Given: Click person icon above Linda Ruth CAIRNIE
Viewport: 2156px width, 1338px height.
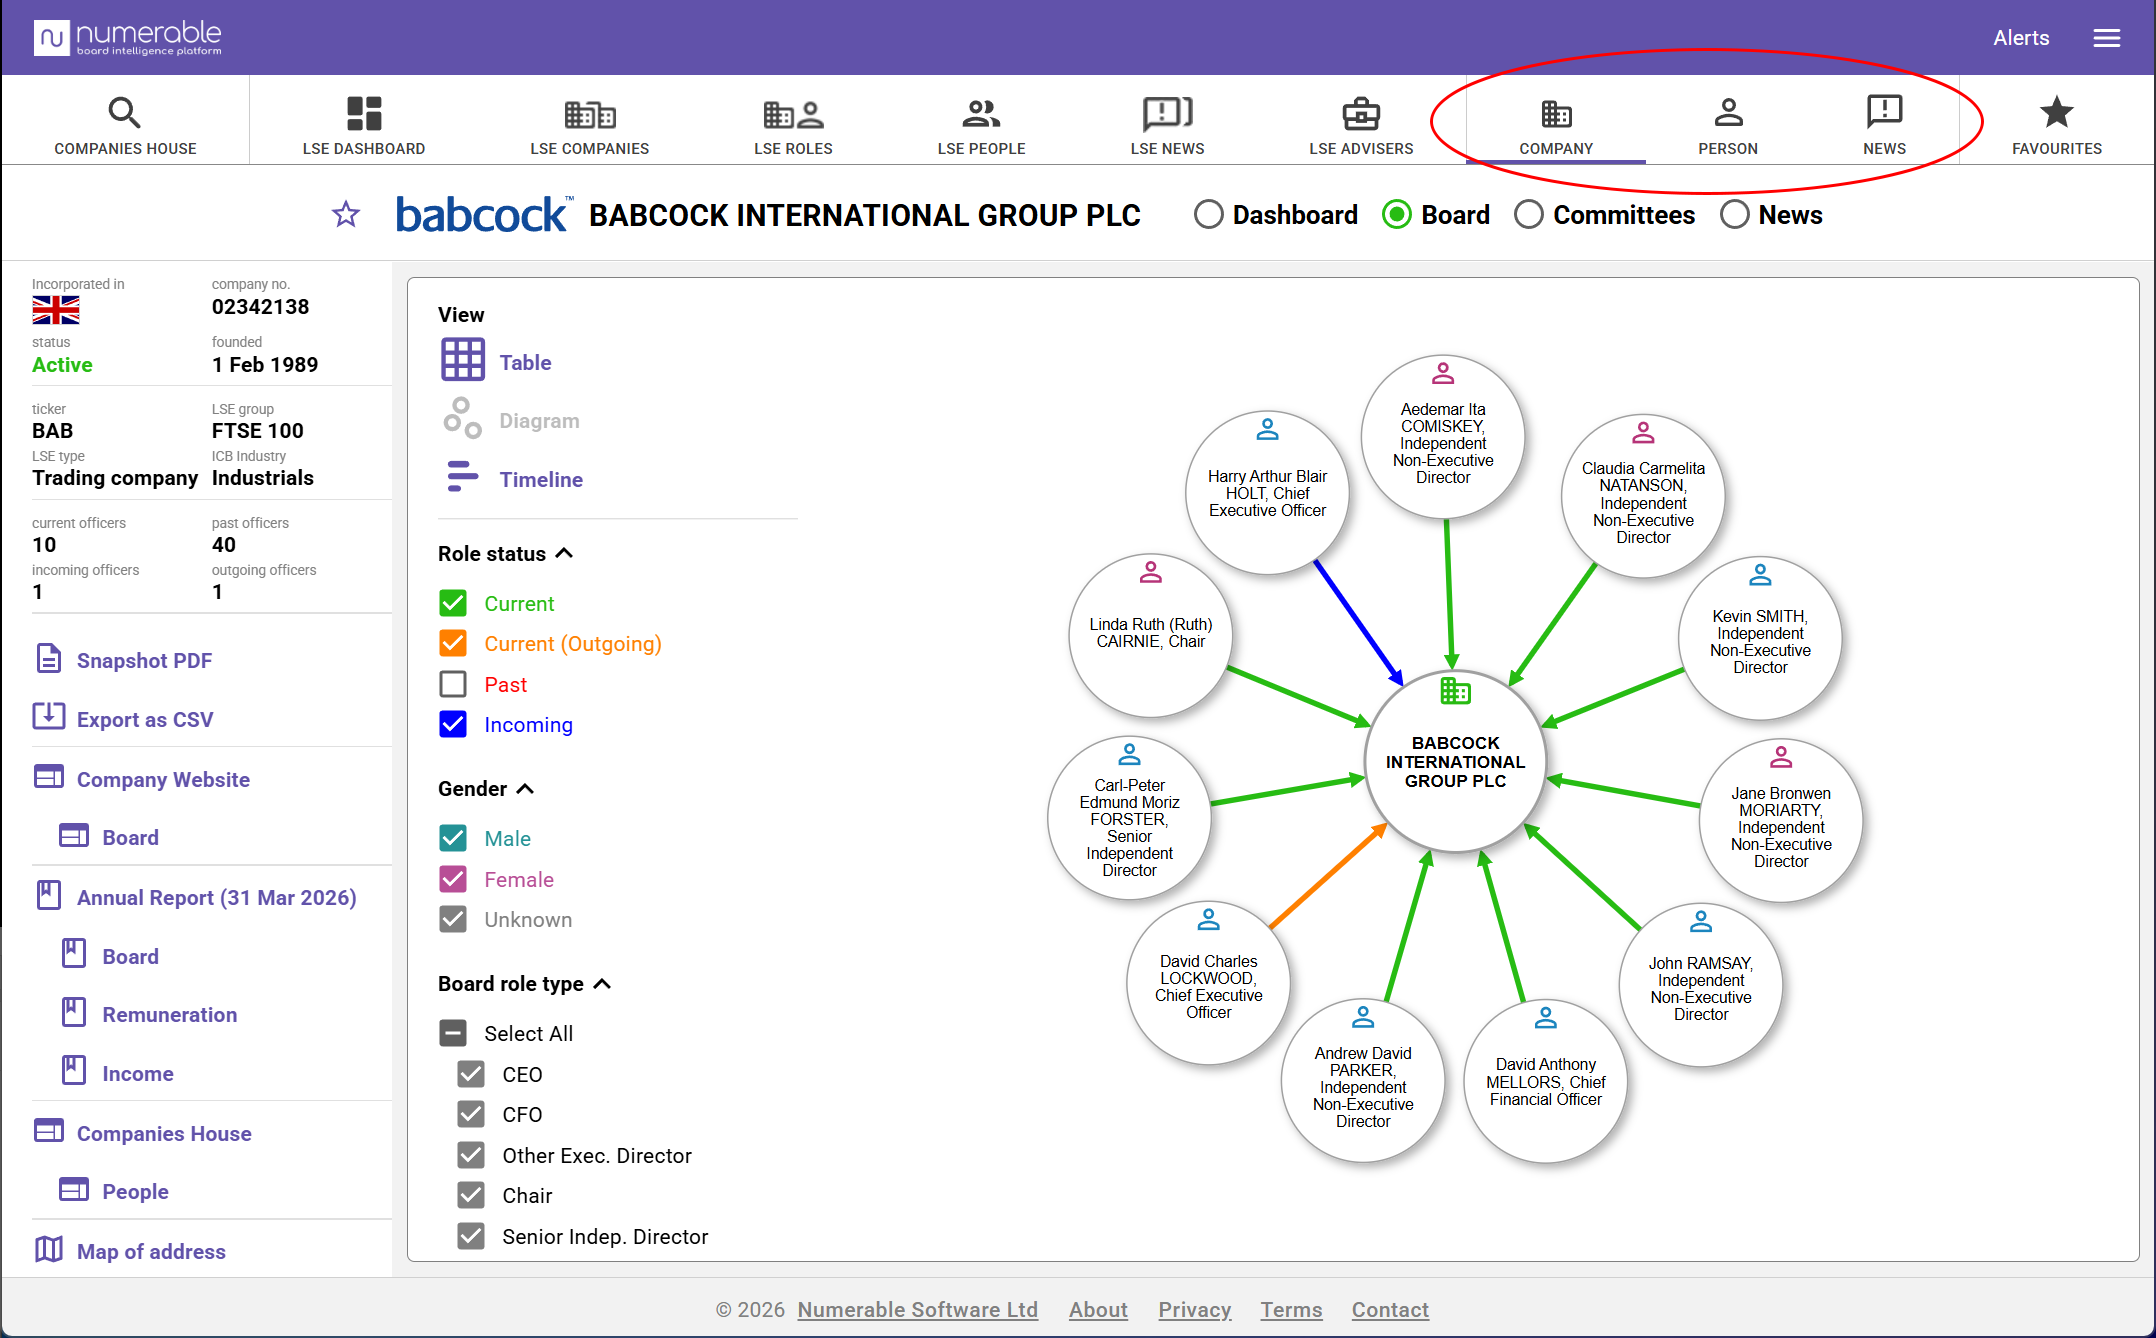Looking at the screenshot, I should coord(1151,572).
